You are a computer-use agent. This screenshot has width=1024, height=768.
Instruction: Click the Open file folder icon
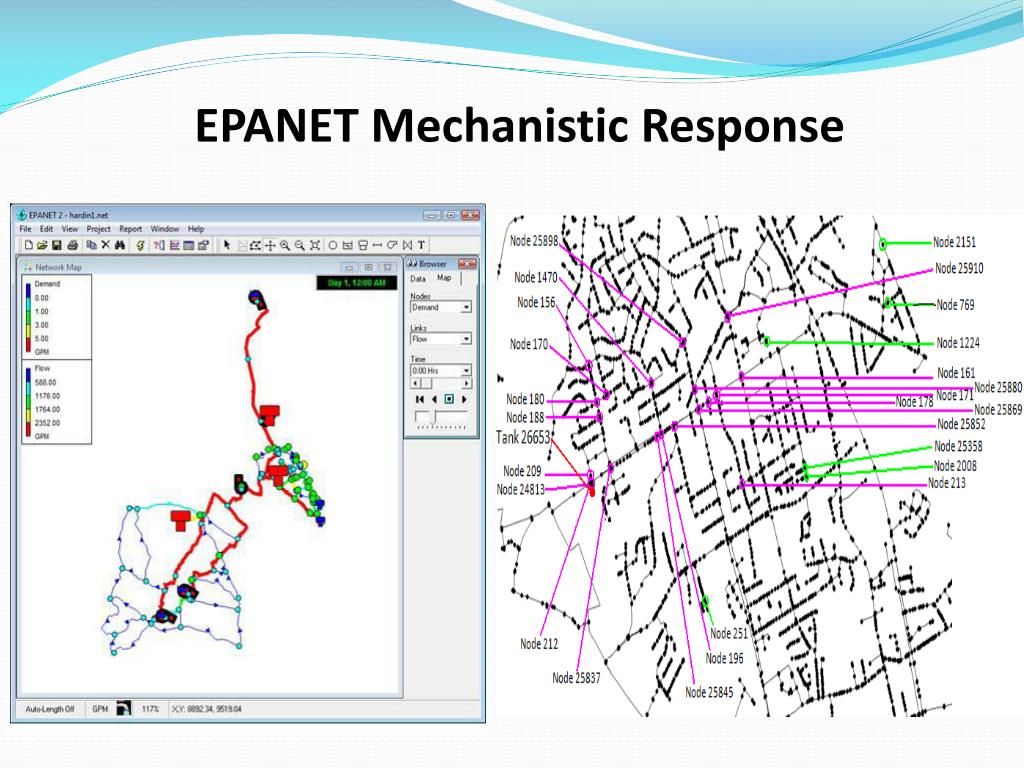tap(42, 246)
